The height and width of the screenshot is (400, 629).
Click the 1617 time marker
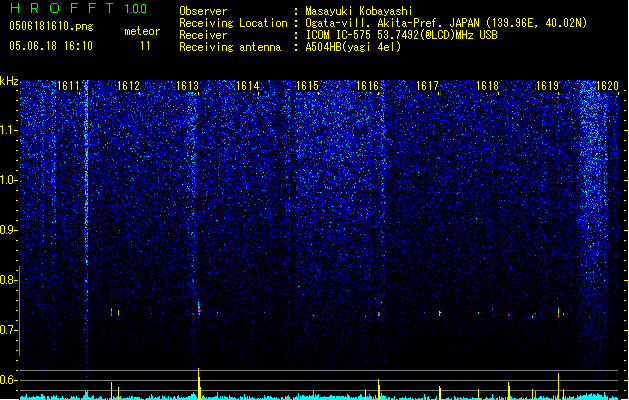tap(427, 86)
